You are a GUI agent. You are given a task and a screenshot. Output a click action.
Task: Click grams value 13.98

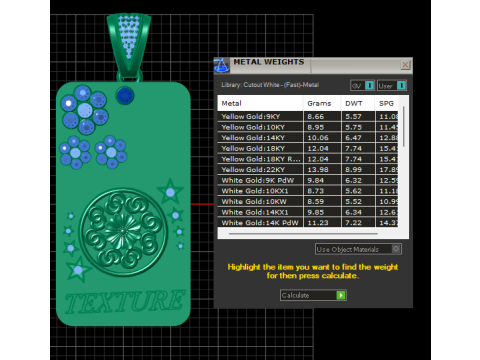[318, 170]
